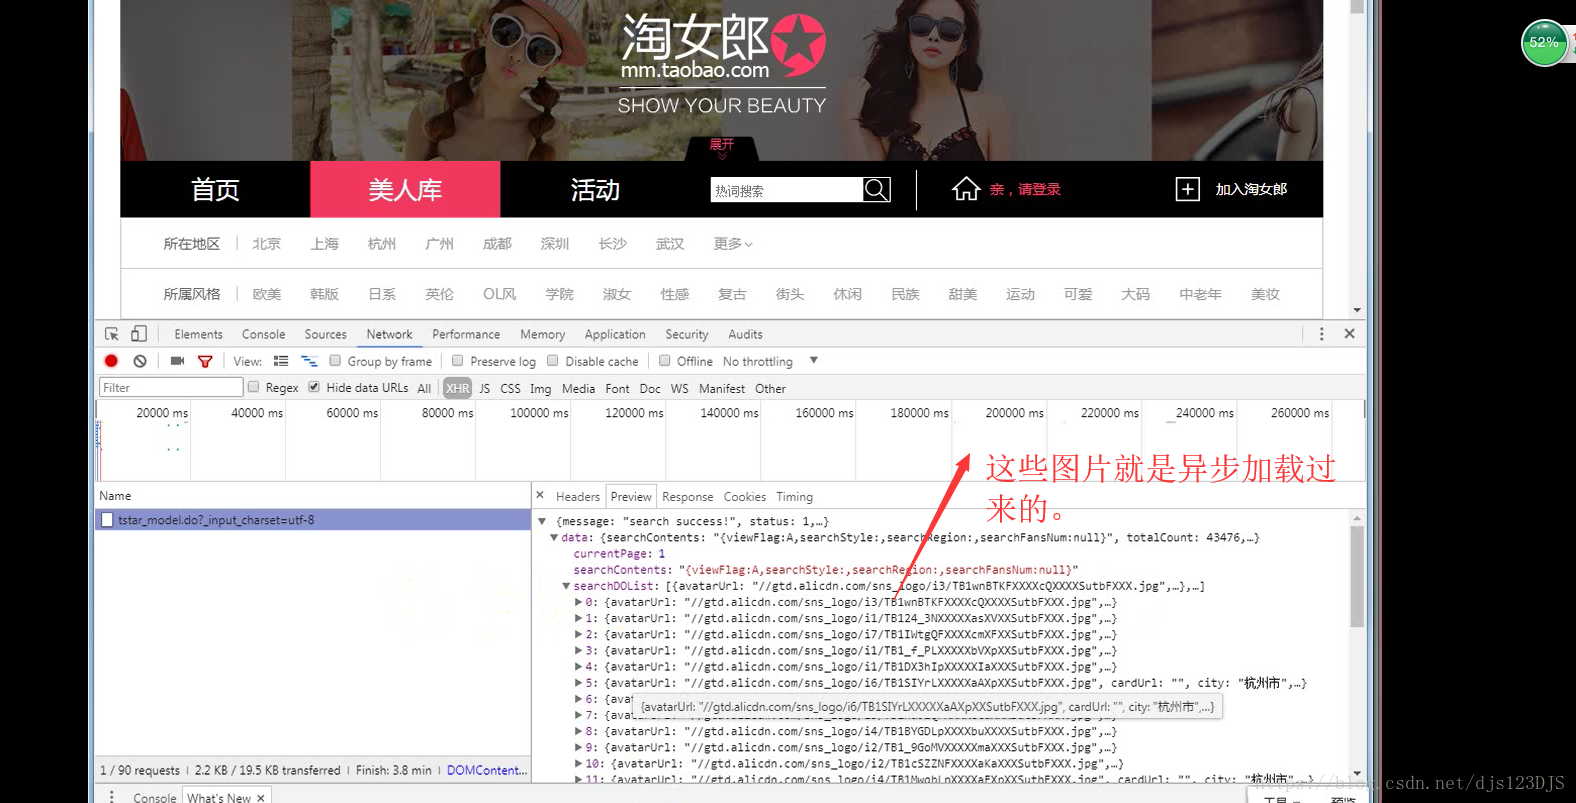
Task: Click inside the network Filter field
Action: point(170,387)
